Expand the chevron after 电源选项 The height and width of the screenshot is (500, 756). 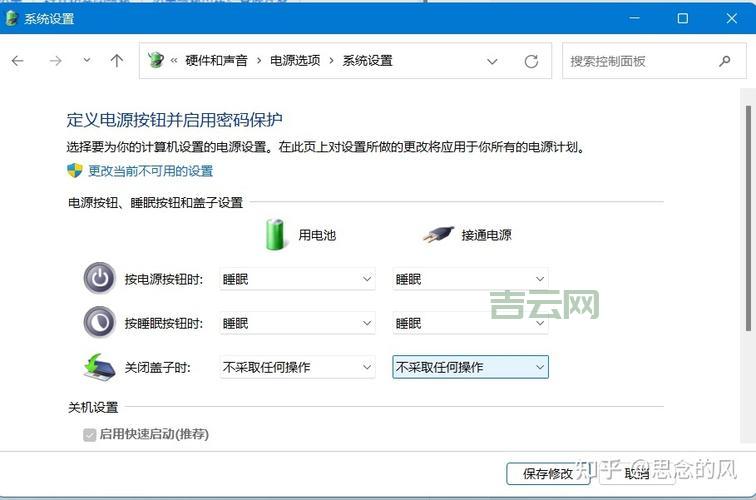[331, 61]
